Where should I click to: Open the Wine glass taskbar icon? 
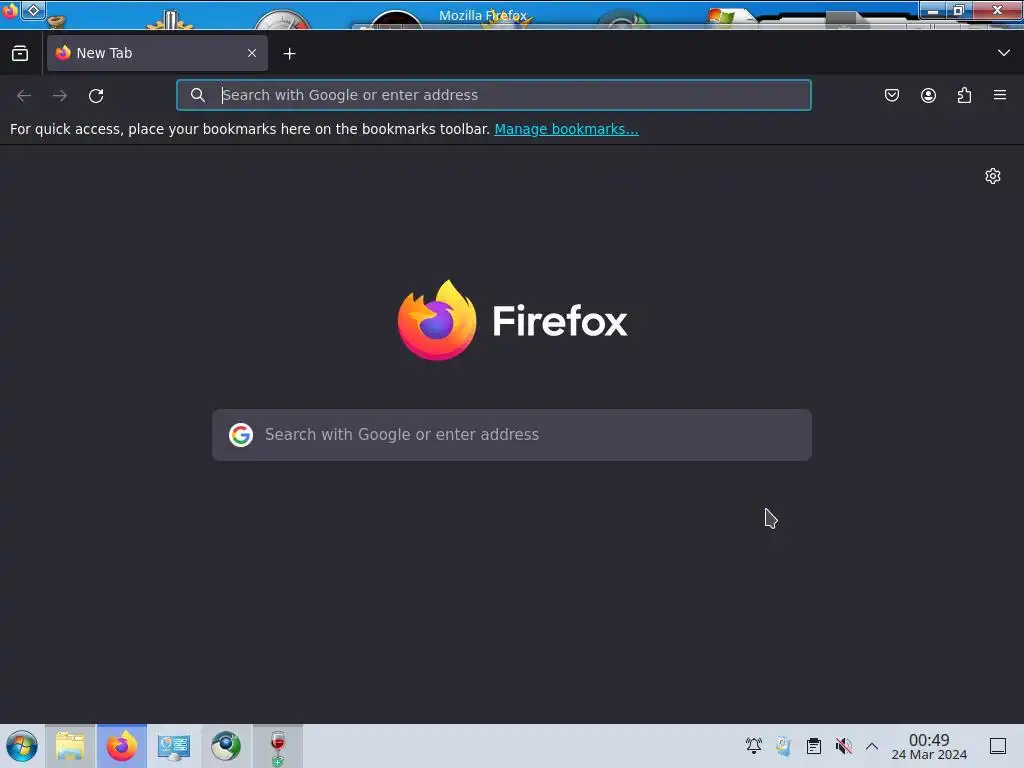[x=278, y=747]
